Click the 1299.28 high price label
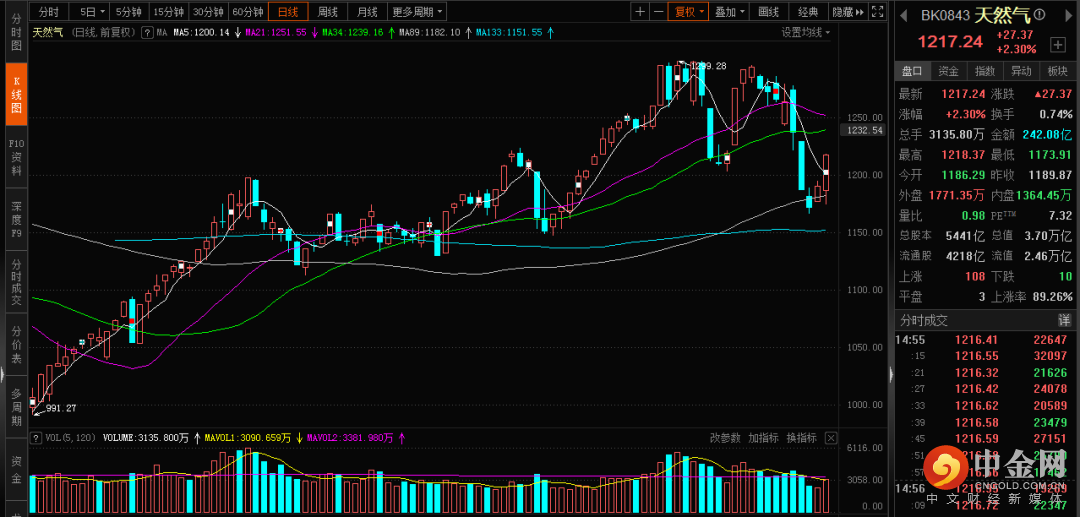Image resolution: width=1080 pixels, height=517 pixels. (707, 66)
